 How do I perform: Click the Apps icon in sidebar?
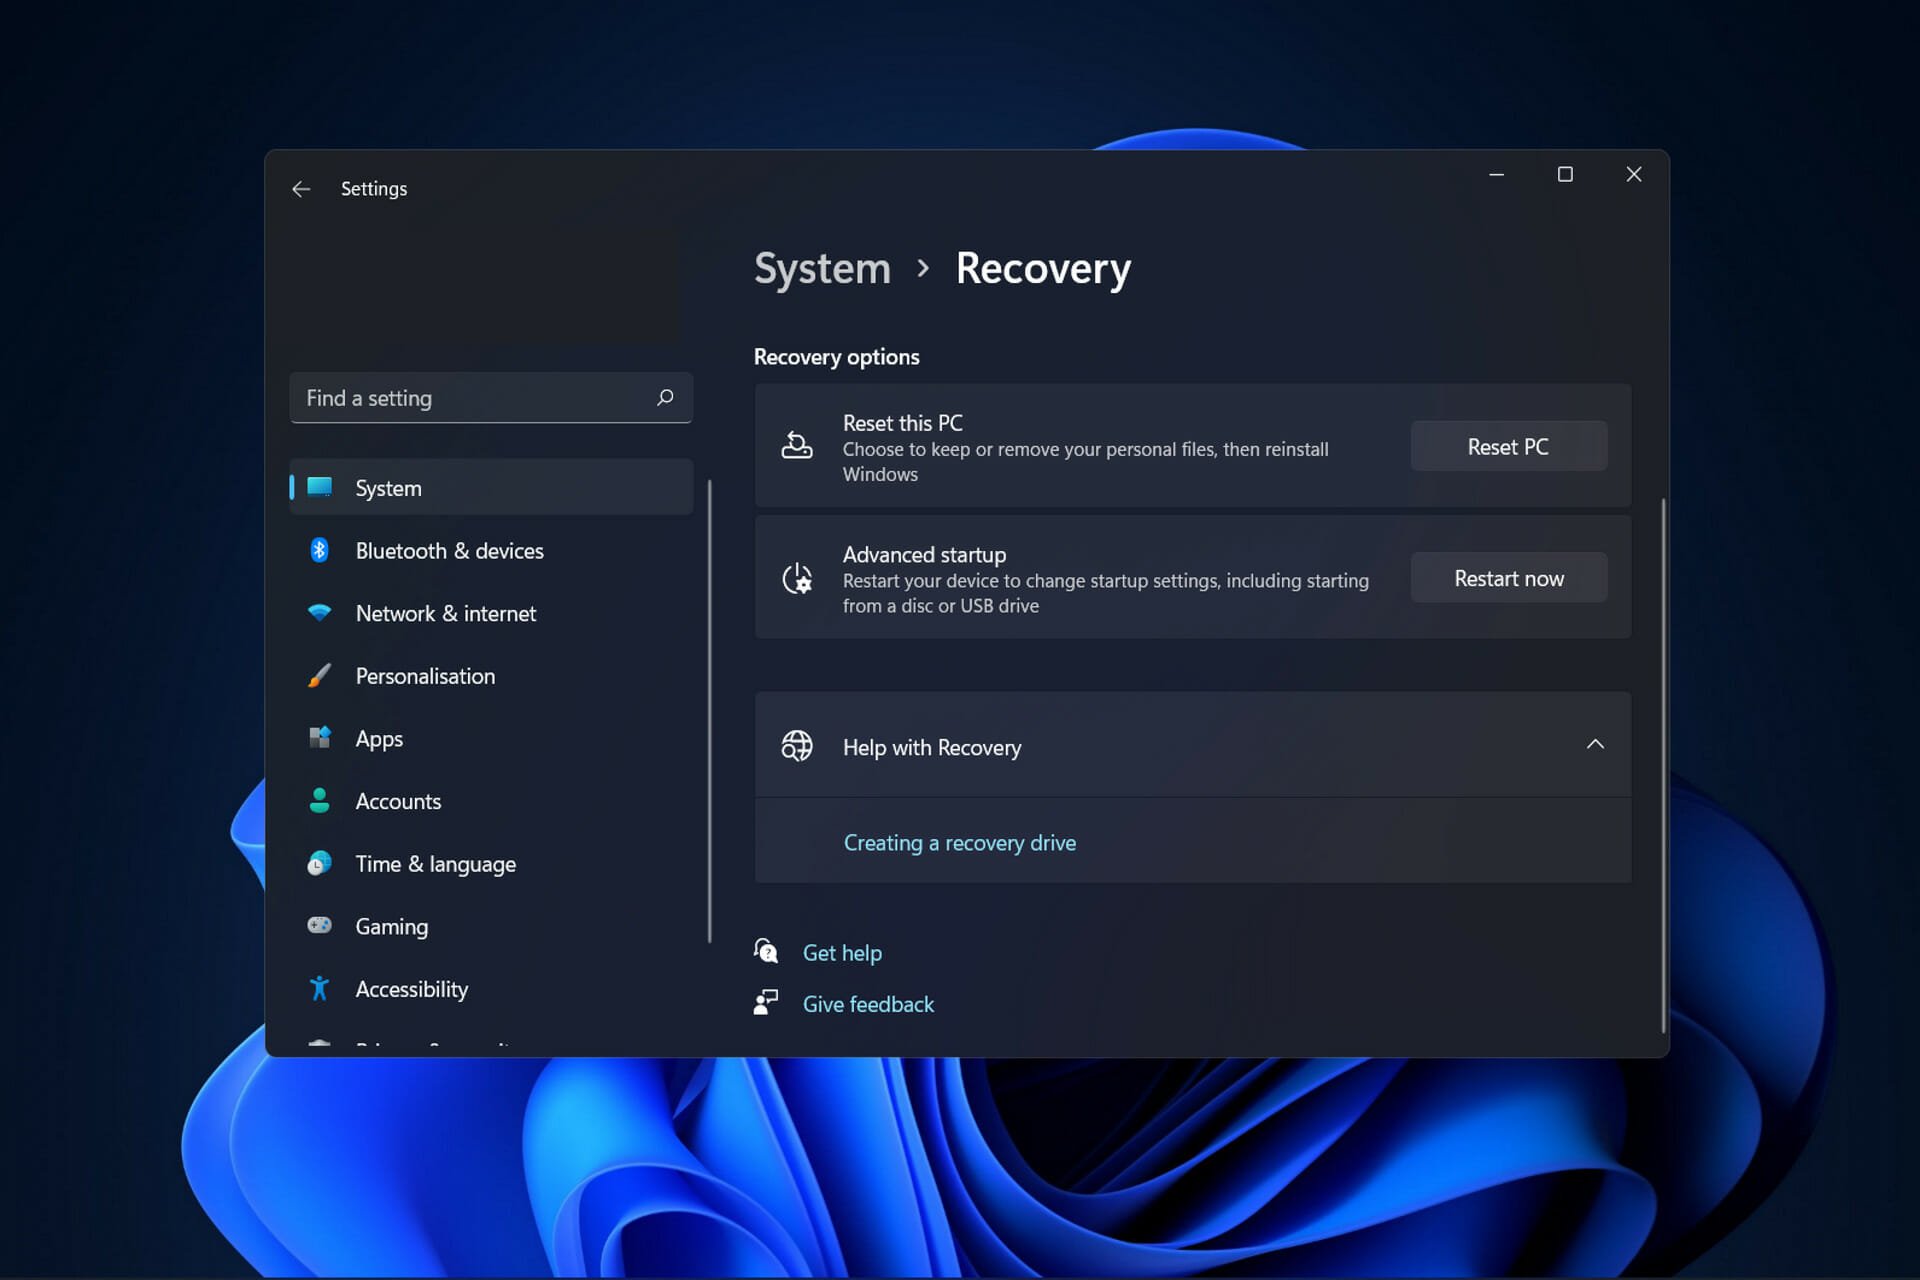(x=319, y=738)
